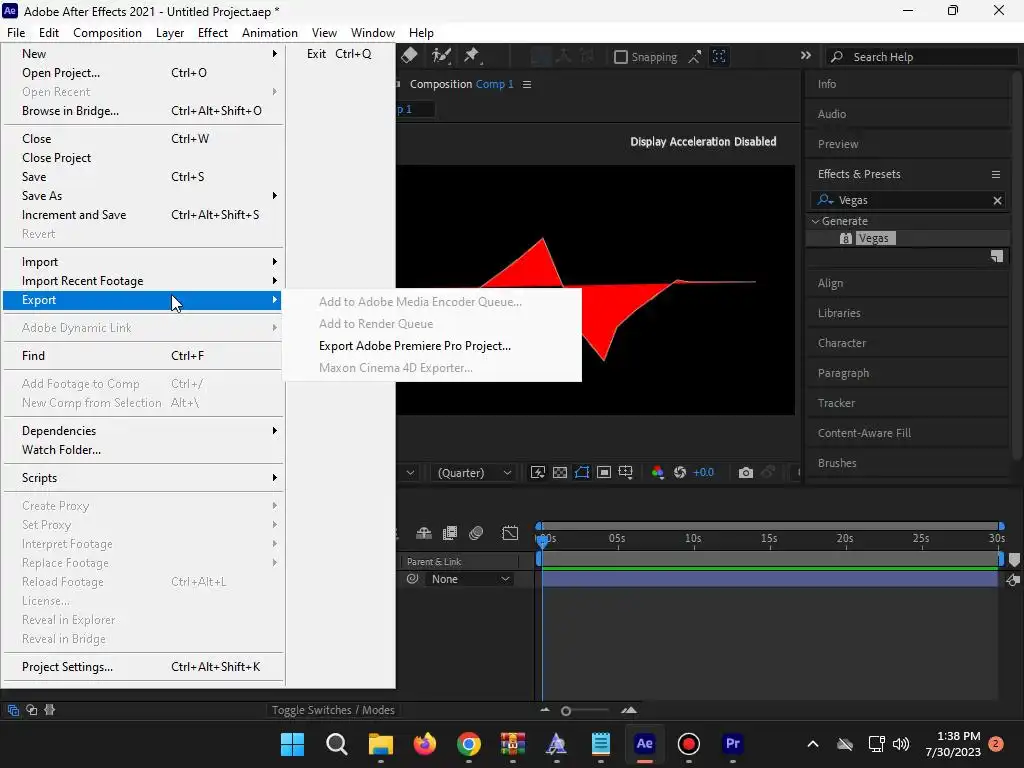
Task: Clear the Vegas search in Effects & Presets
Action: tap(997, 200)
